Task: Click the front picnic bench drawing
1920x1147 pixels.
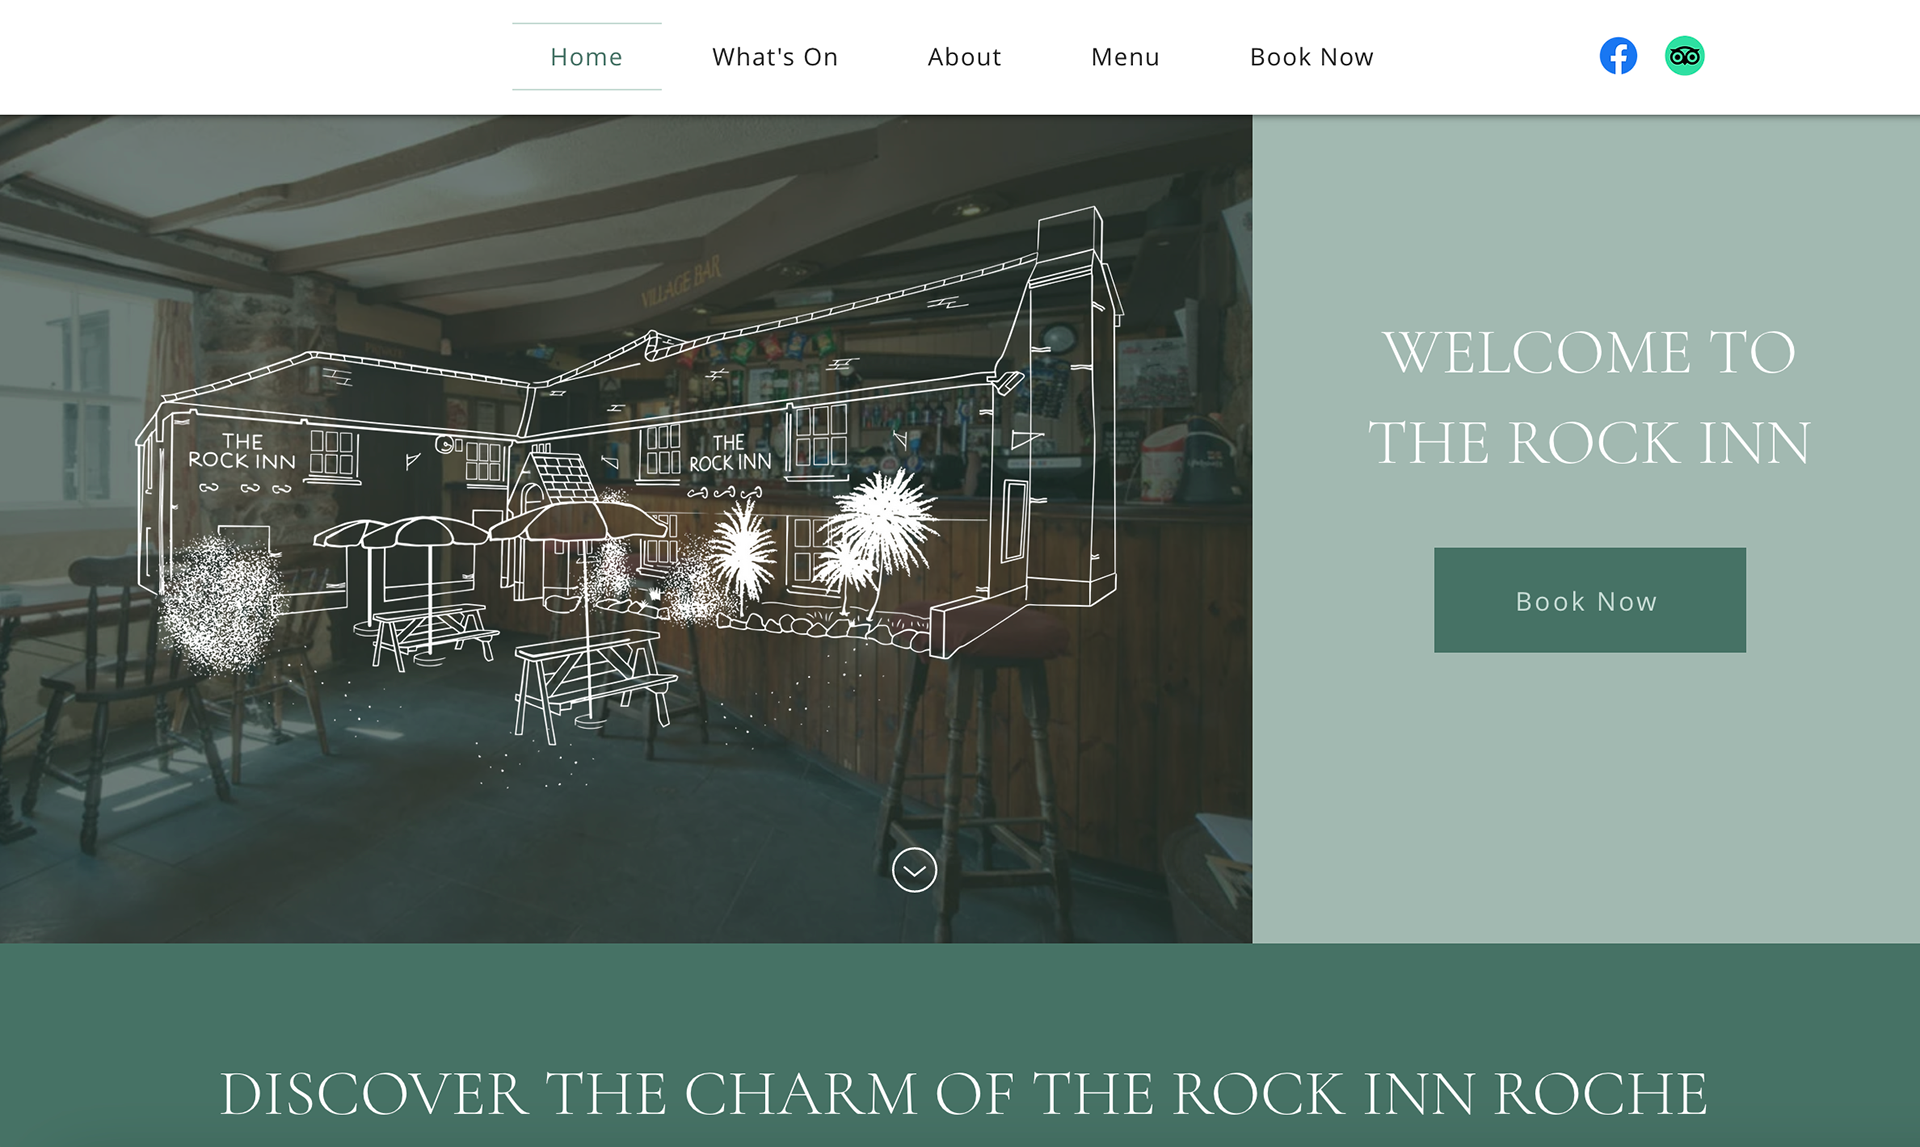Action: (x=591, y=687)
